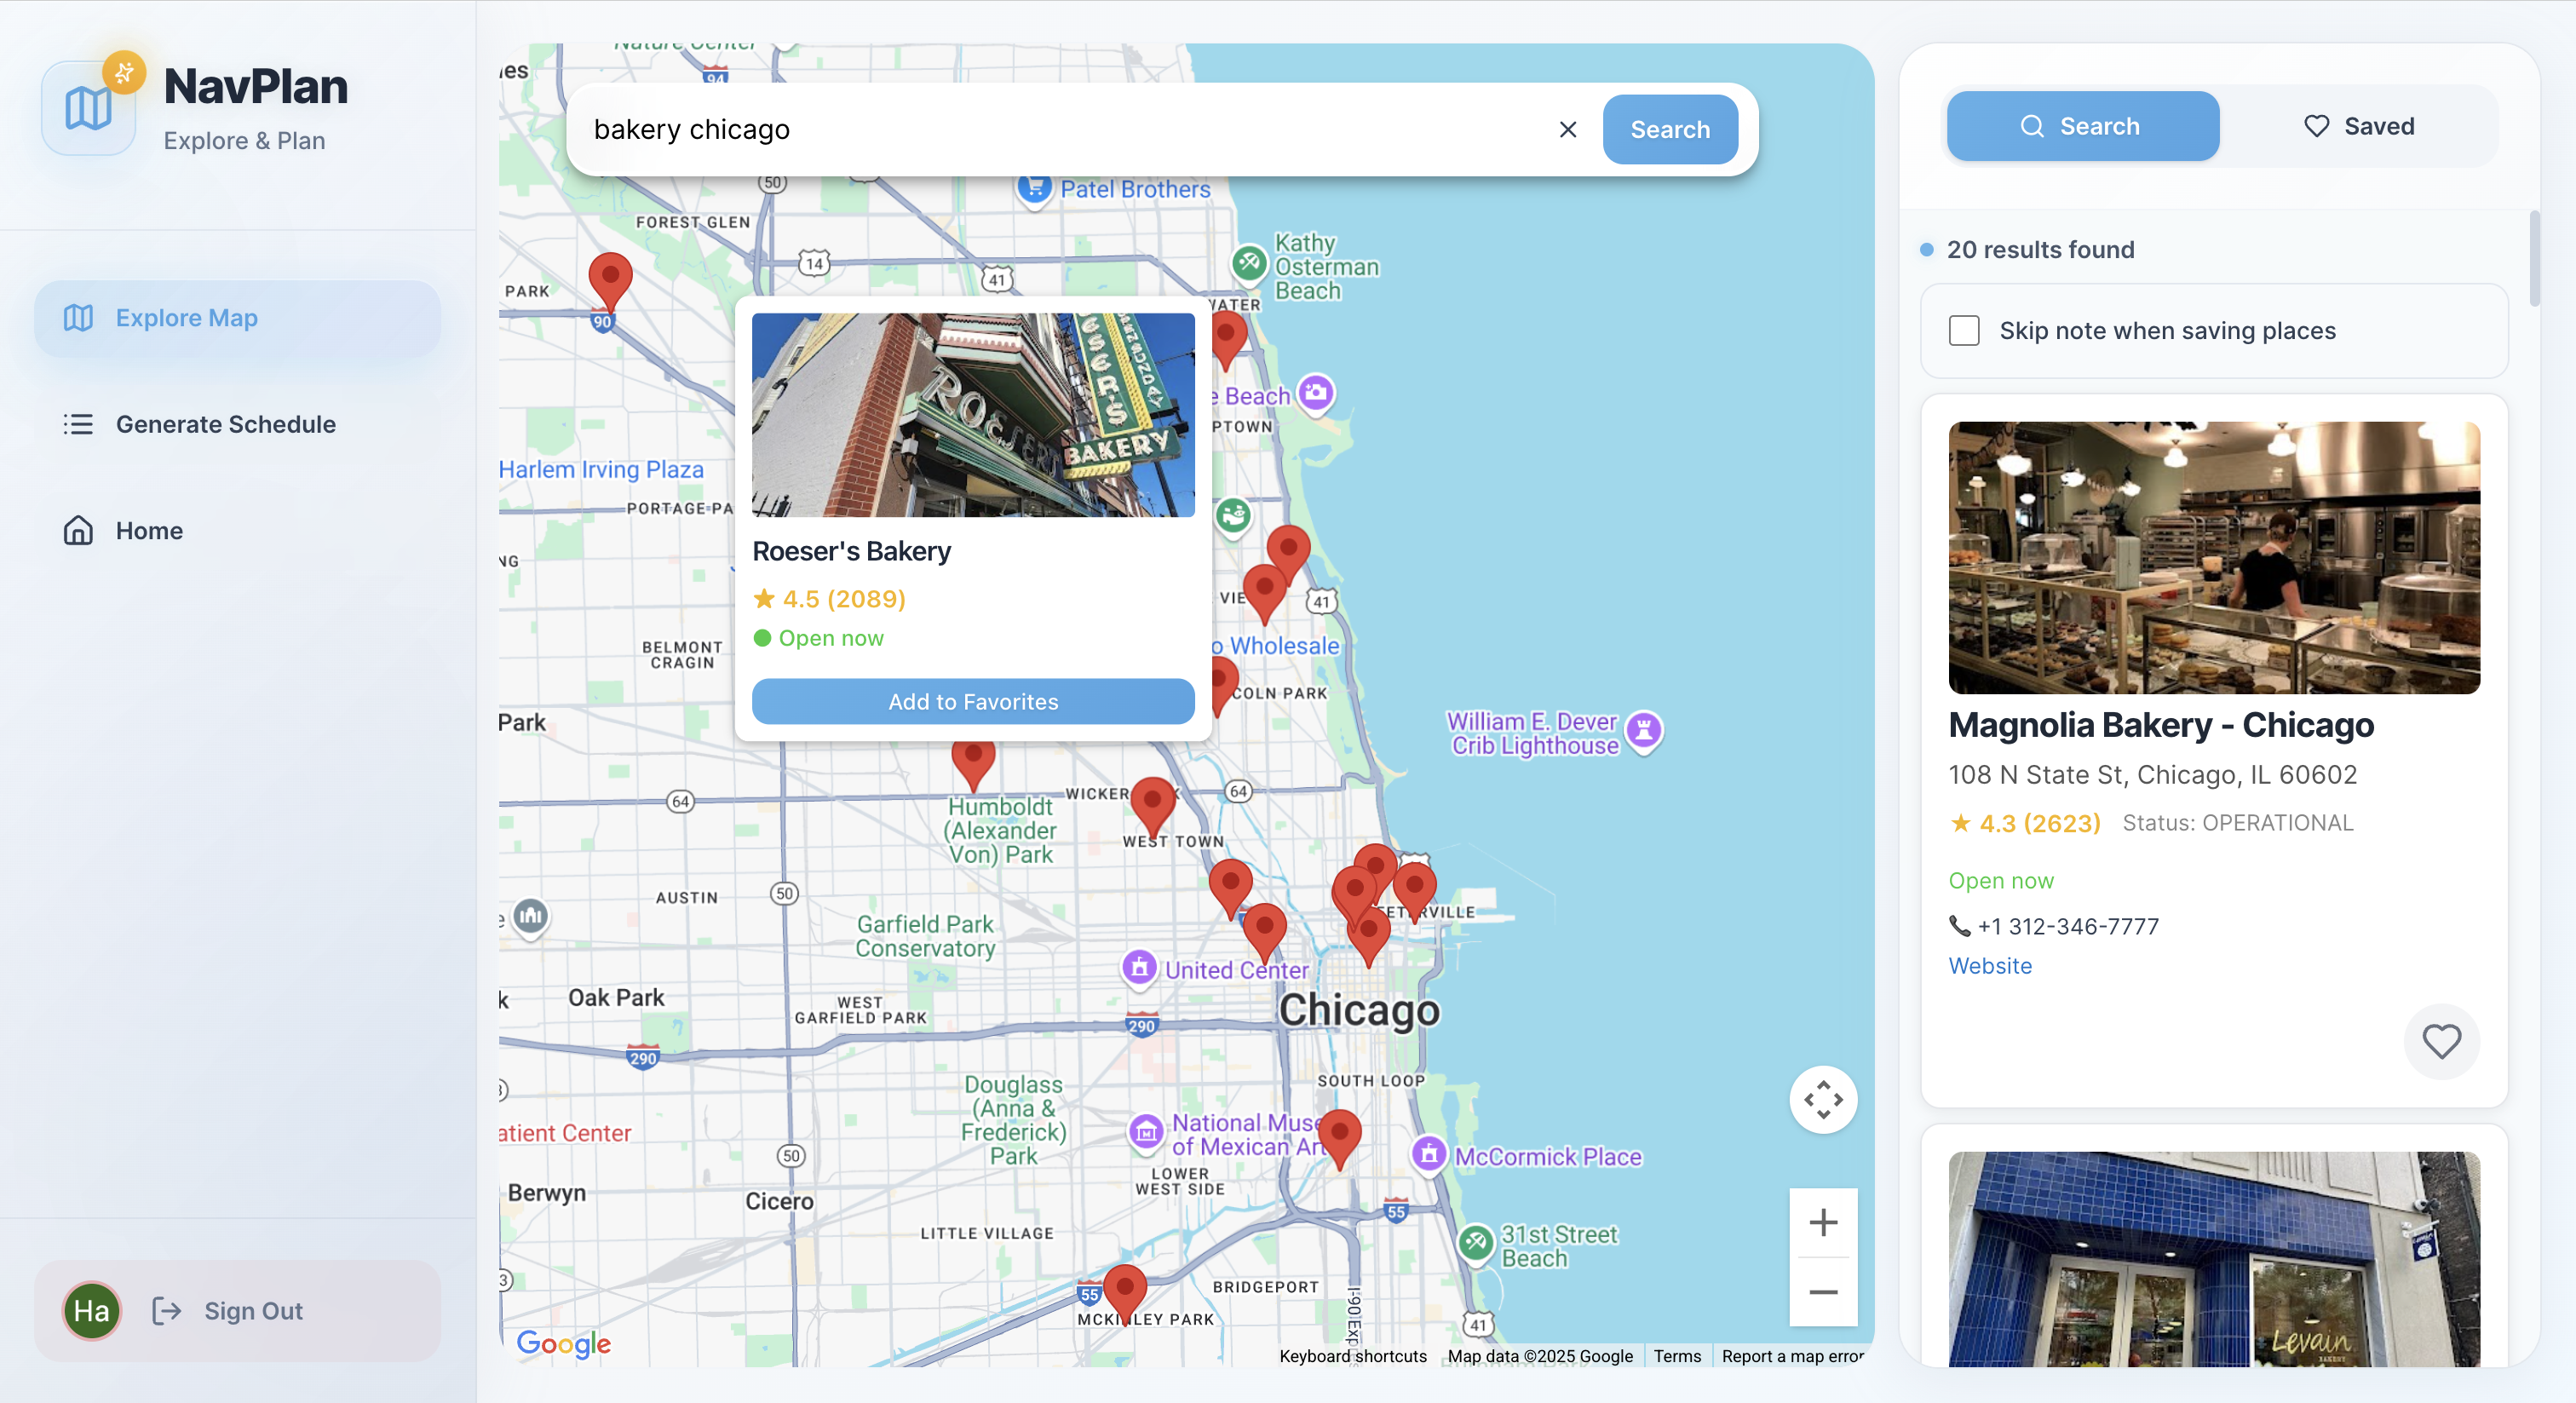2576x1403 pixels.
Task: Click the NavPlan map logo icon
Action: click(88, 108)
